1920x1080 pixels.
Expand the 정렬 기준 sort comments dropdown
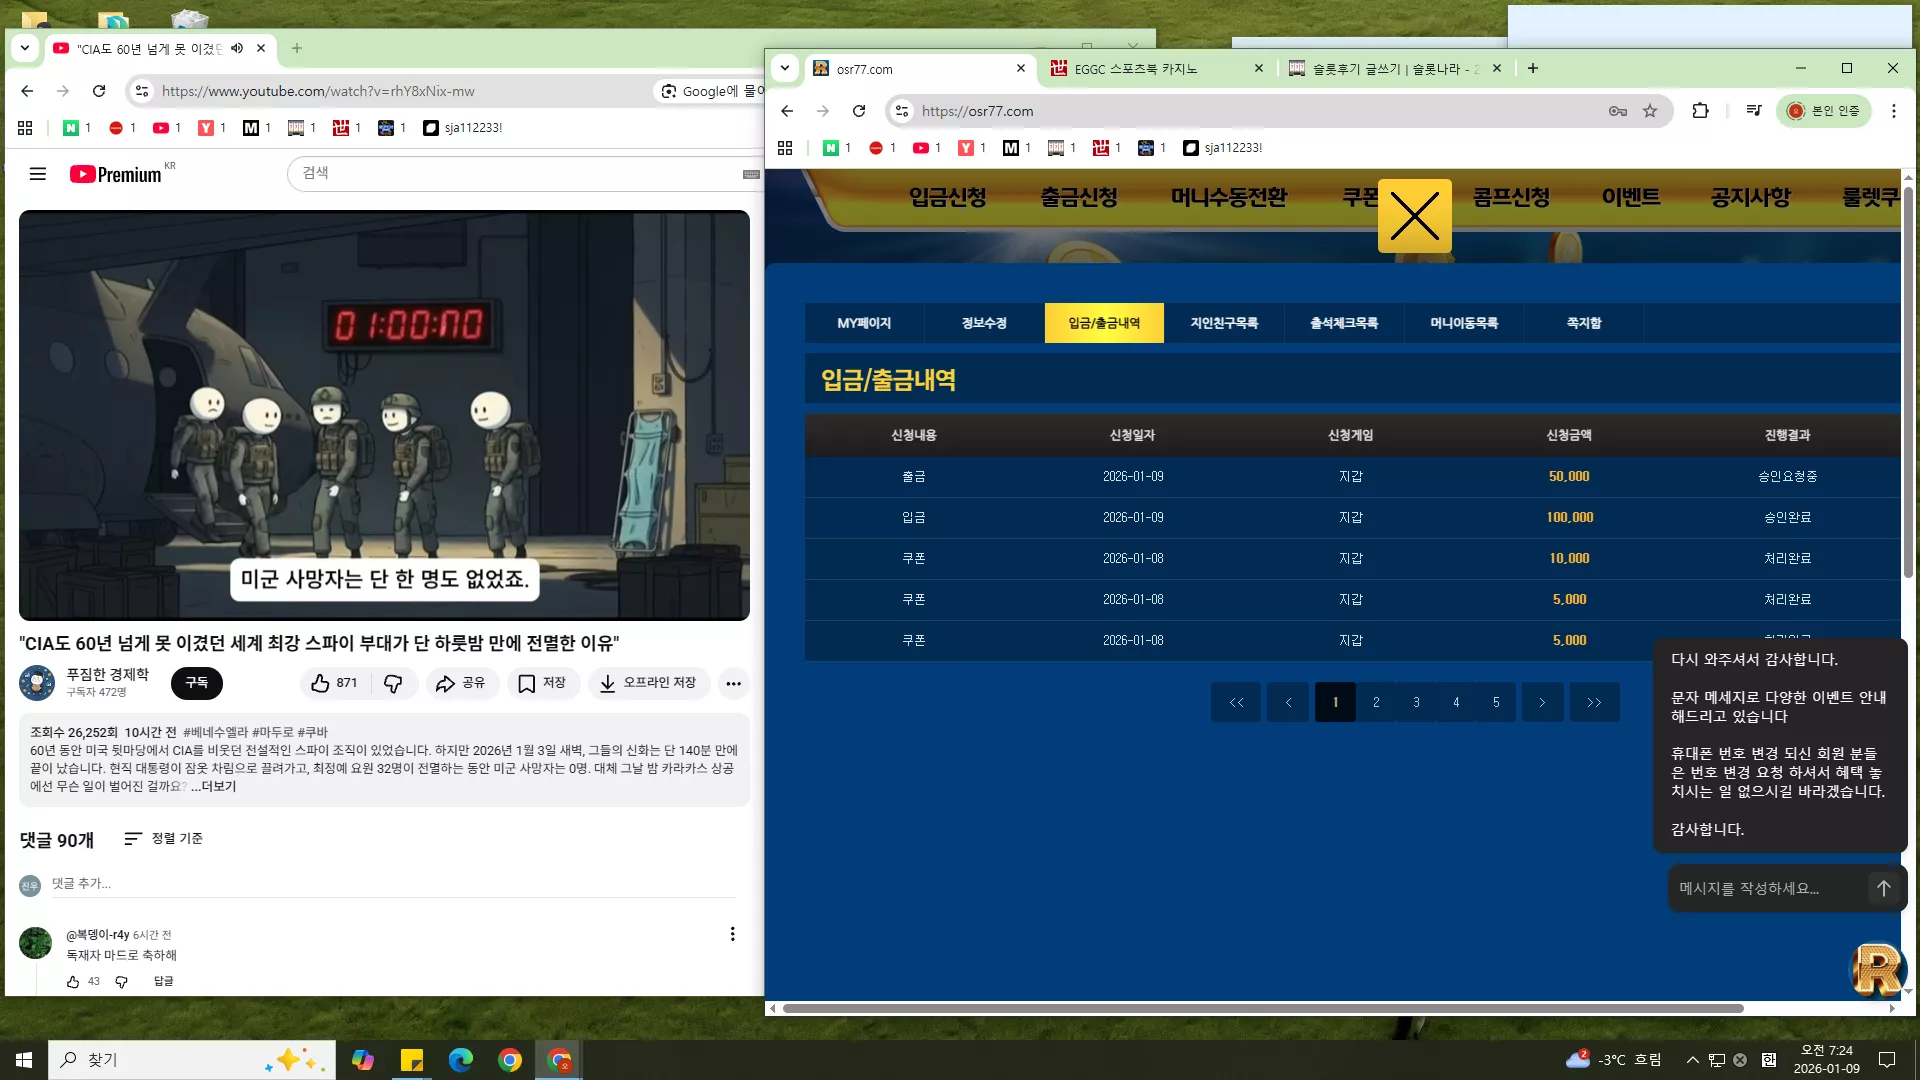click(x=163, y=839)
